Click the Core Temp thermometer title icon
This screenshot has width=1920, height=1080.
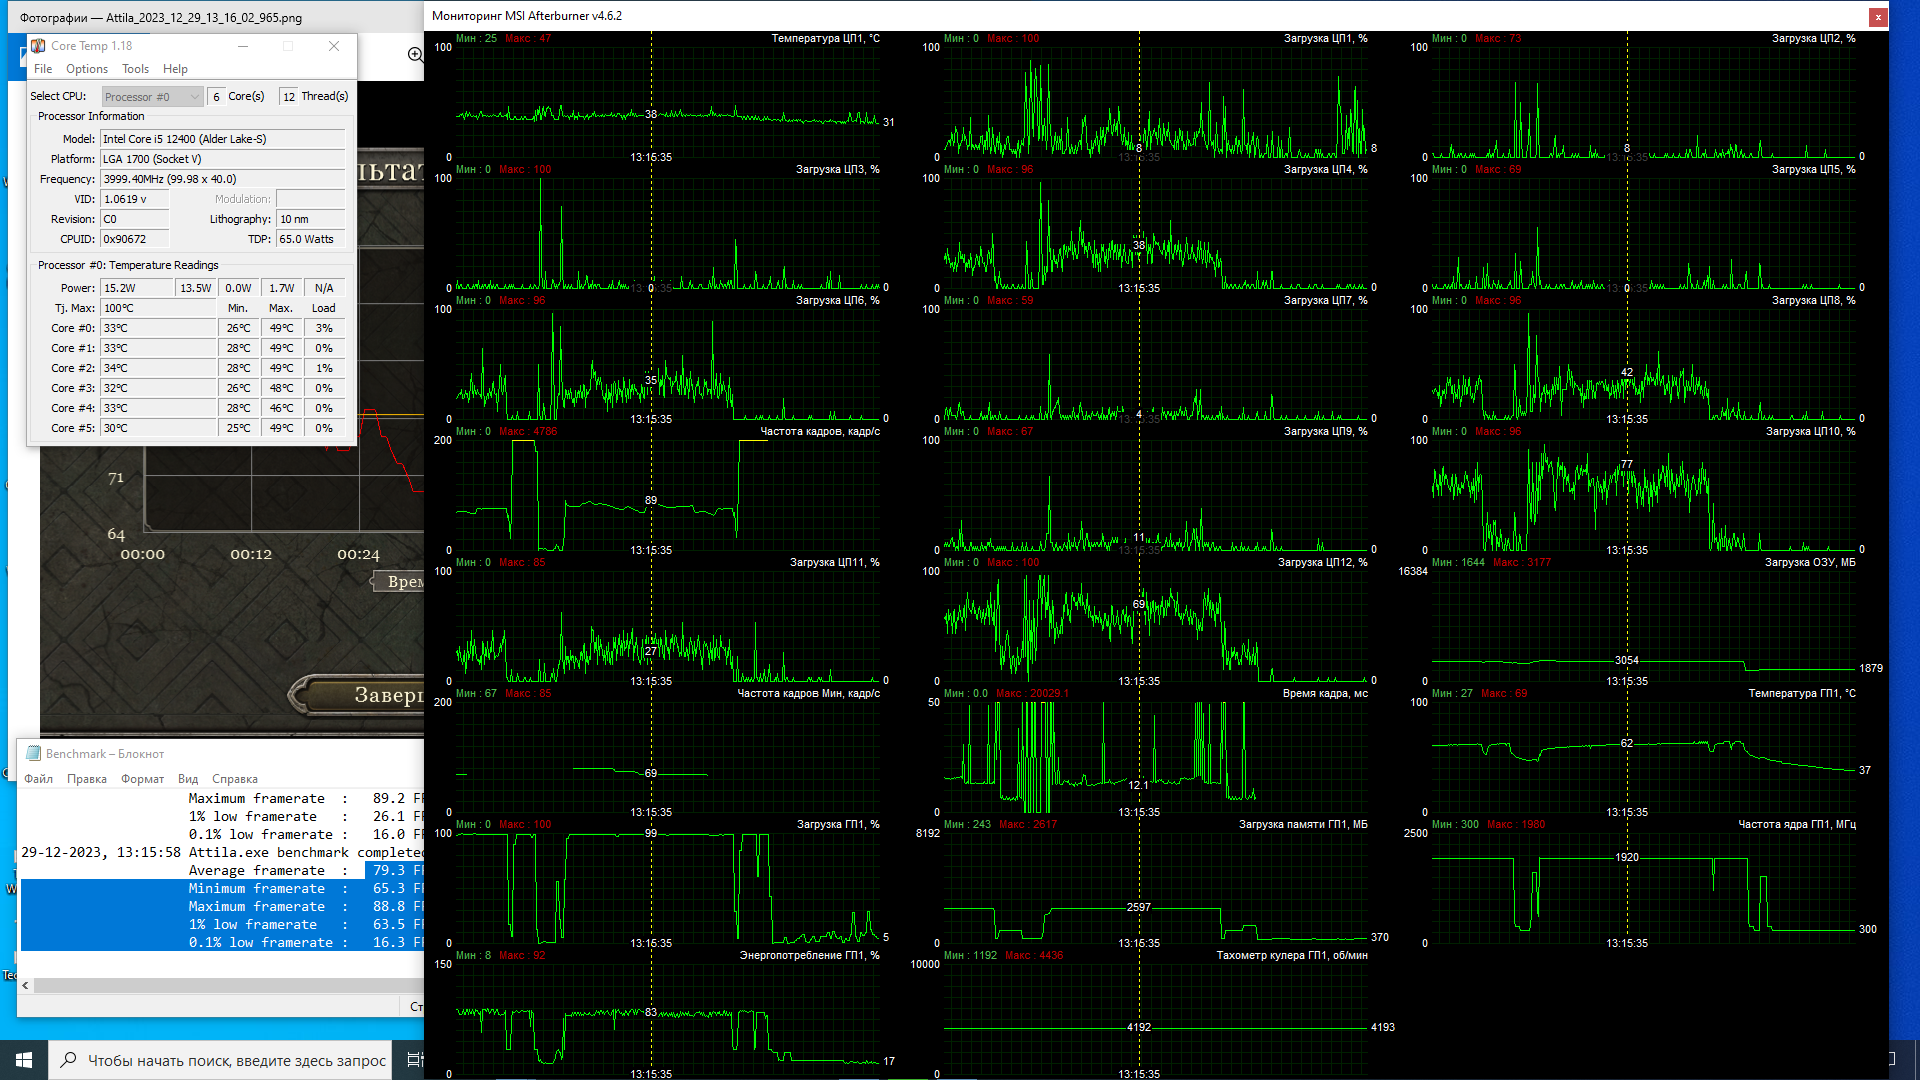pos(38,46)
